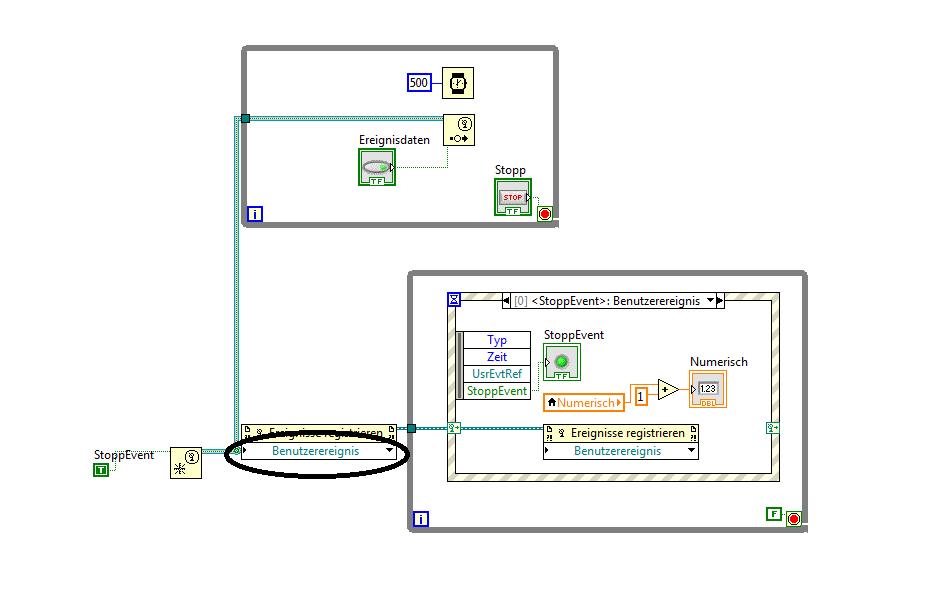Select the UsrEvtRef event data item
The height and width of the screenshot is (589, 933).
[497, 374]
